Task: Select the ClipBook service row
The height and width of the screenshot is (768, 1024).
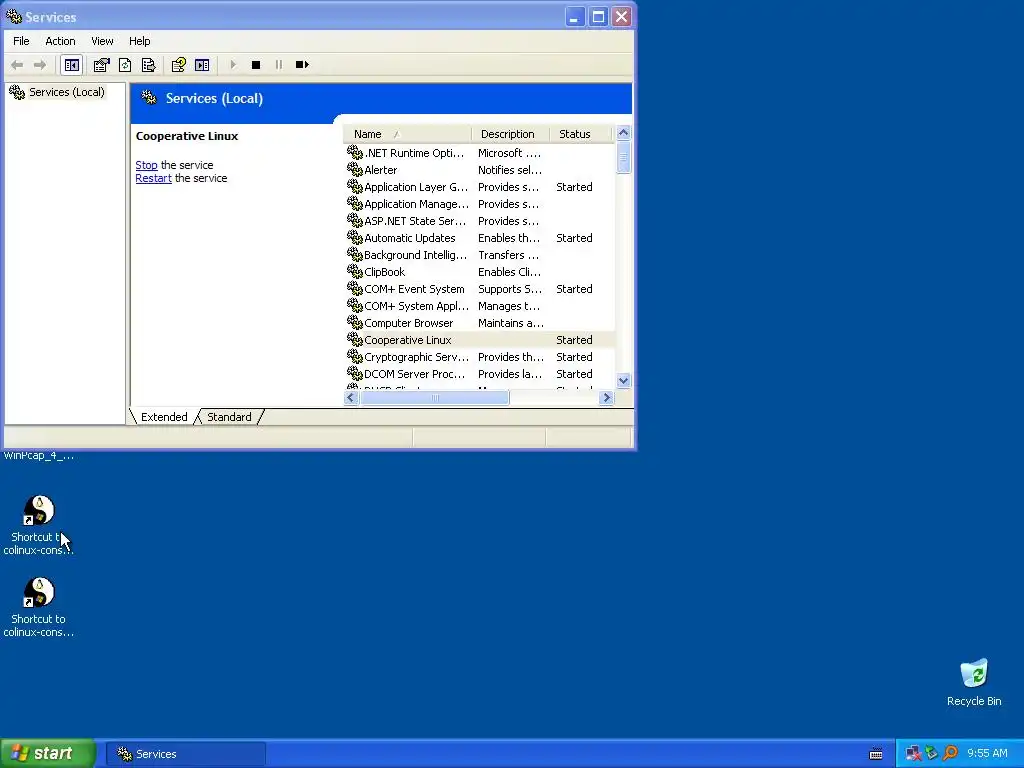Action: click(x=479, y=272)
